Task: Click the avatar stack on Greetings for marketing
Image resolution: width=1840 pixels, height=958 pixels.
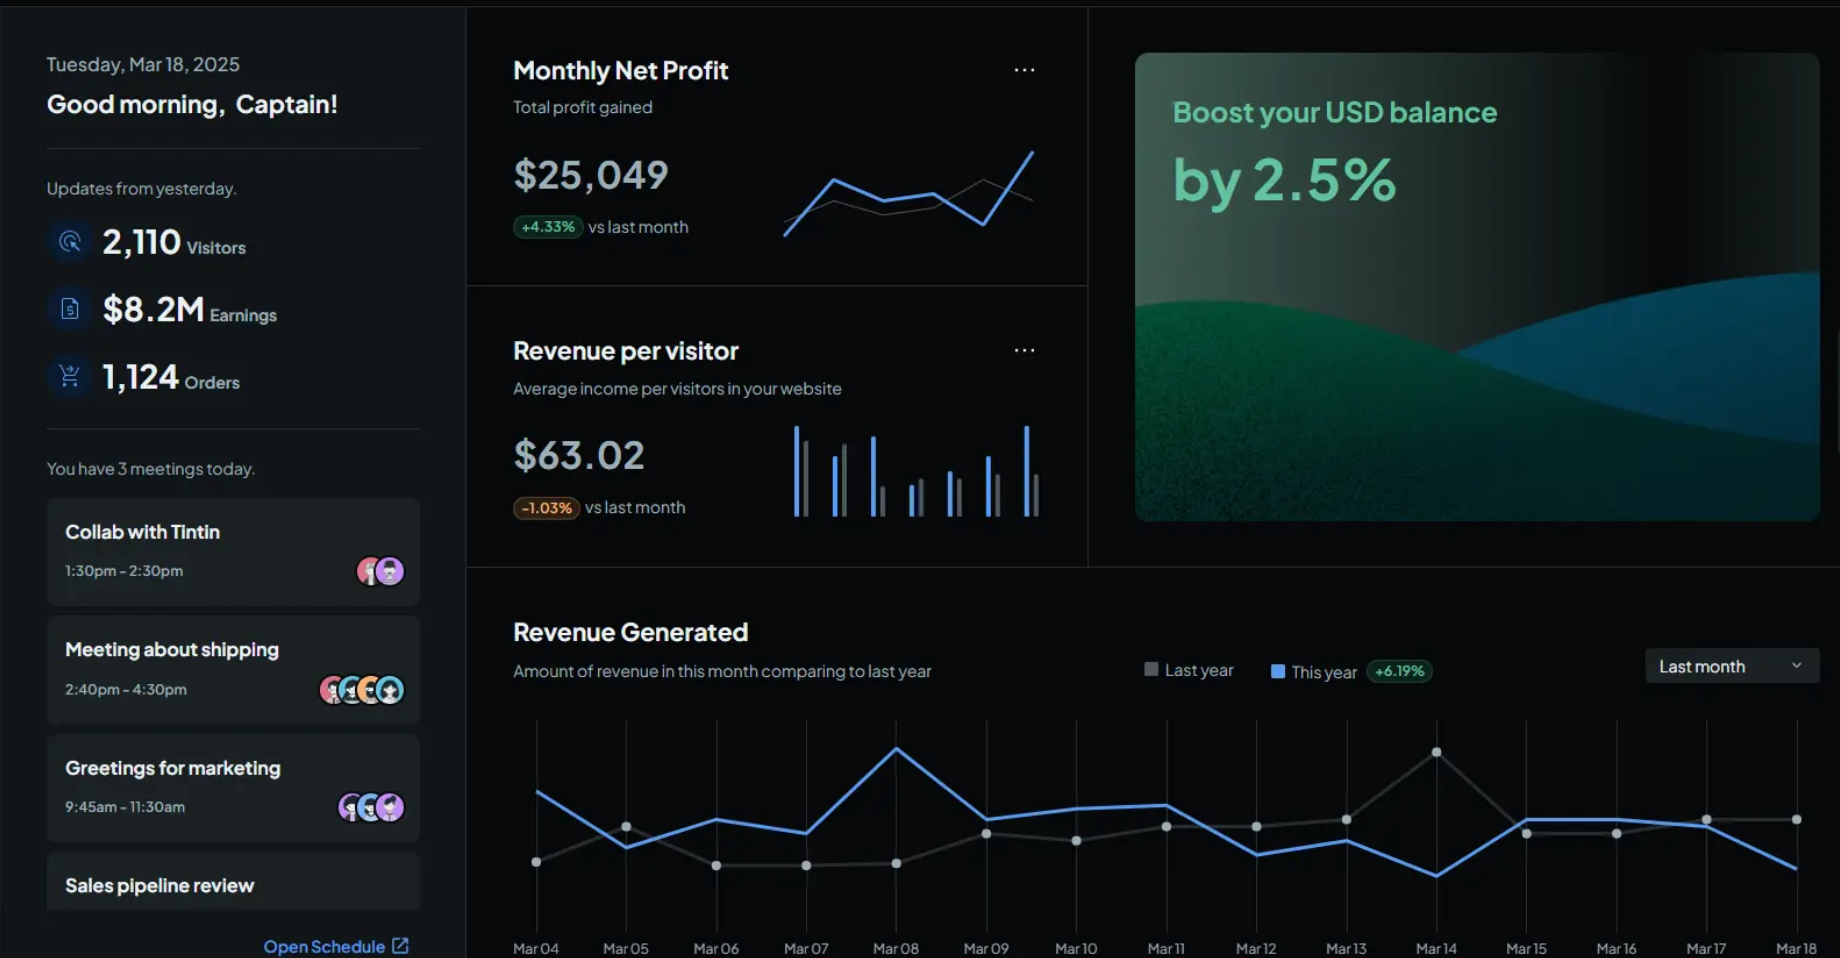Action: (x=370, y=806)
